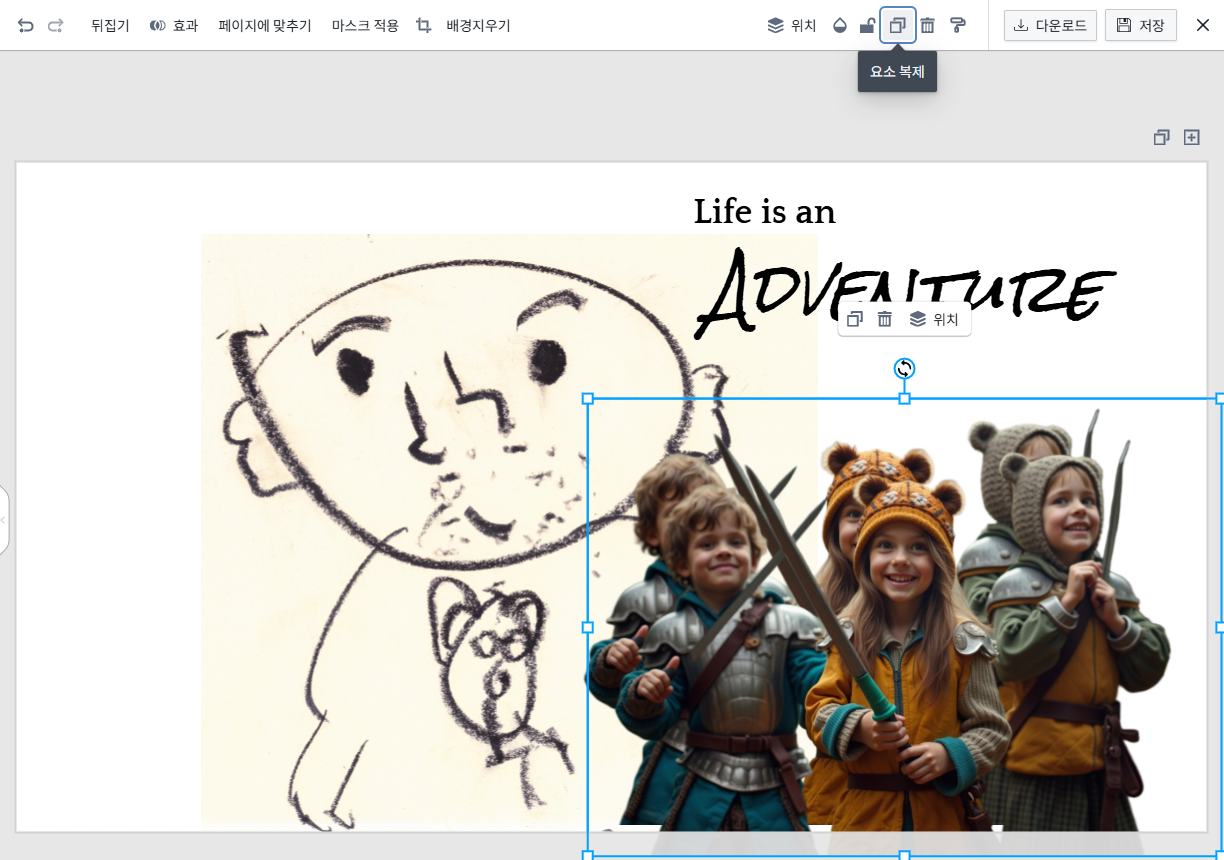Click 뒤집기 flip option

coord(110,25)
